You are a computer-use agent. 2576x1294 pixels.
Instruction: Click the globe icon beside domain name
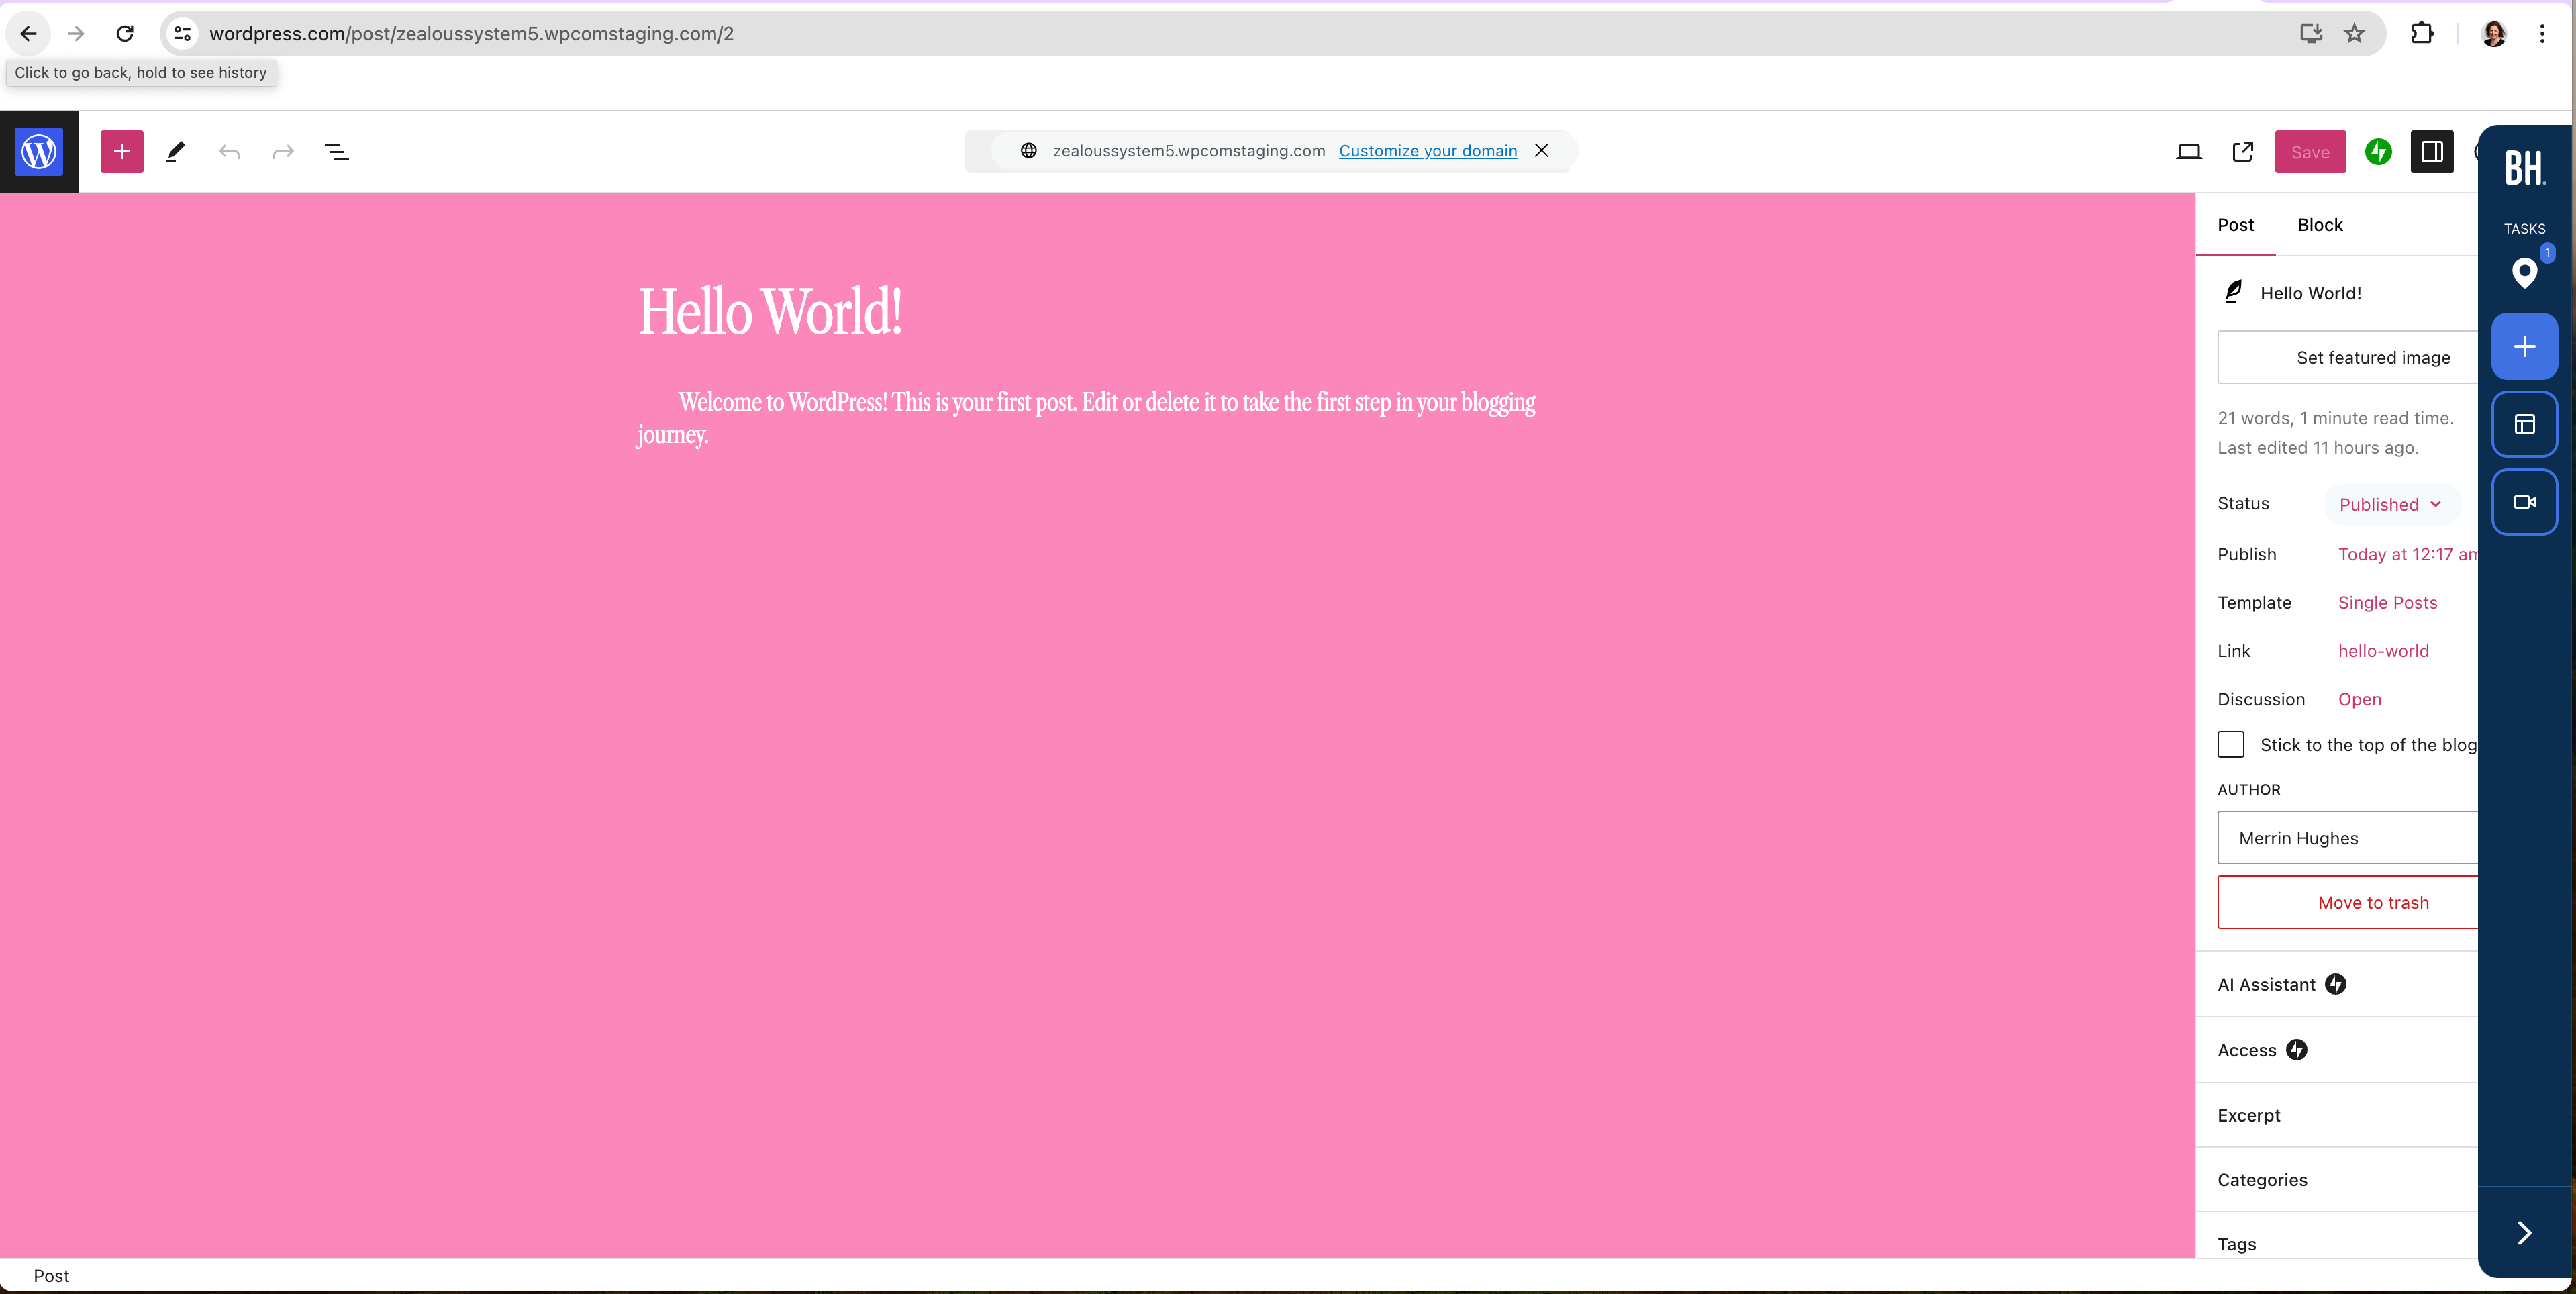pyautogui.click(x=1028, y=151)
